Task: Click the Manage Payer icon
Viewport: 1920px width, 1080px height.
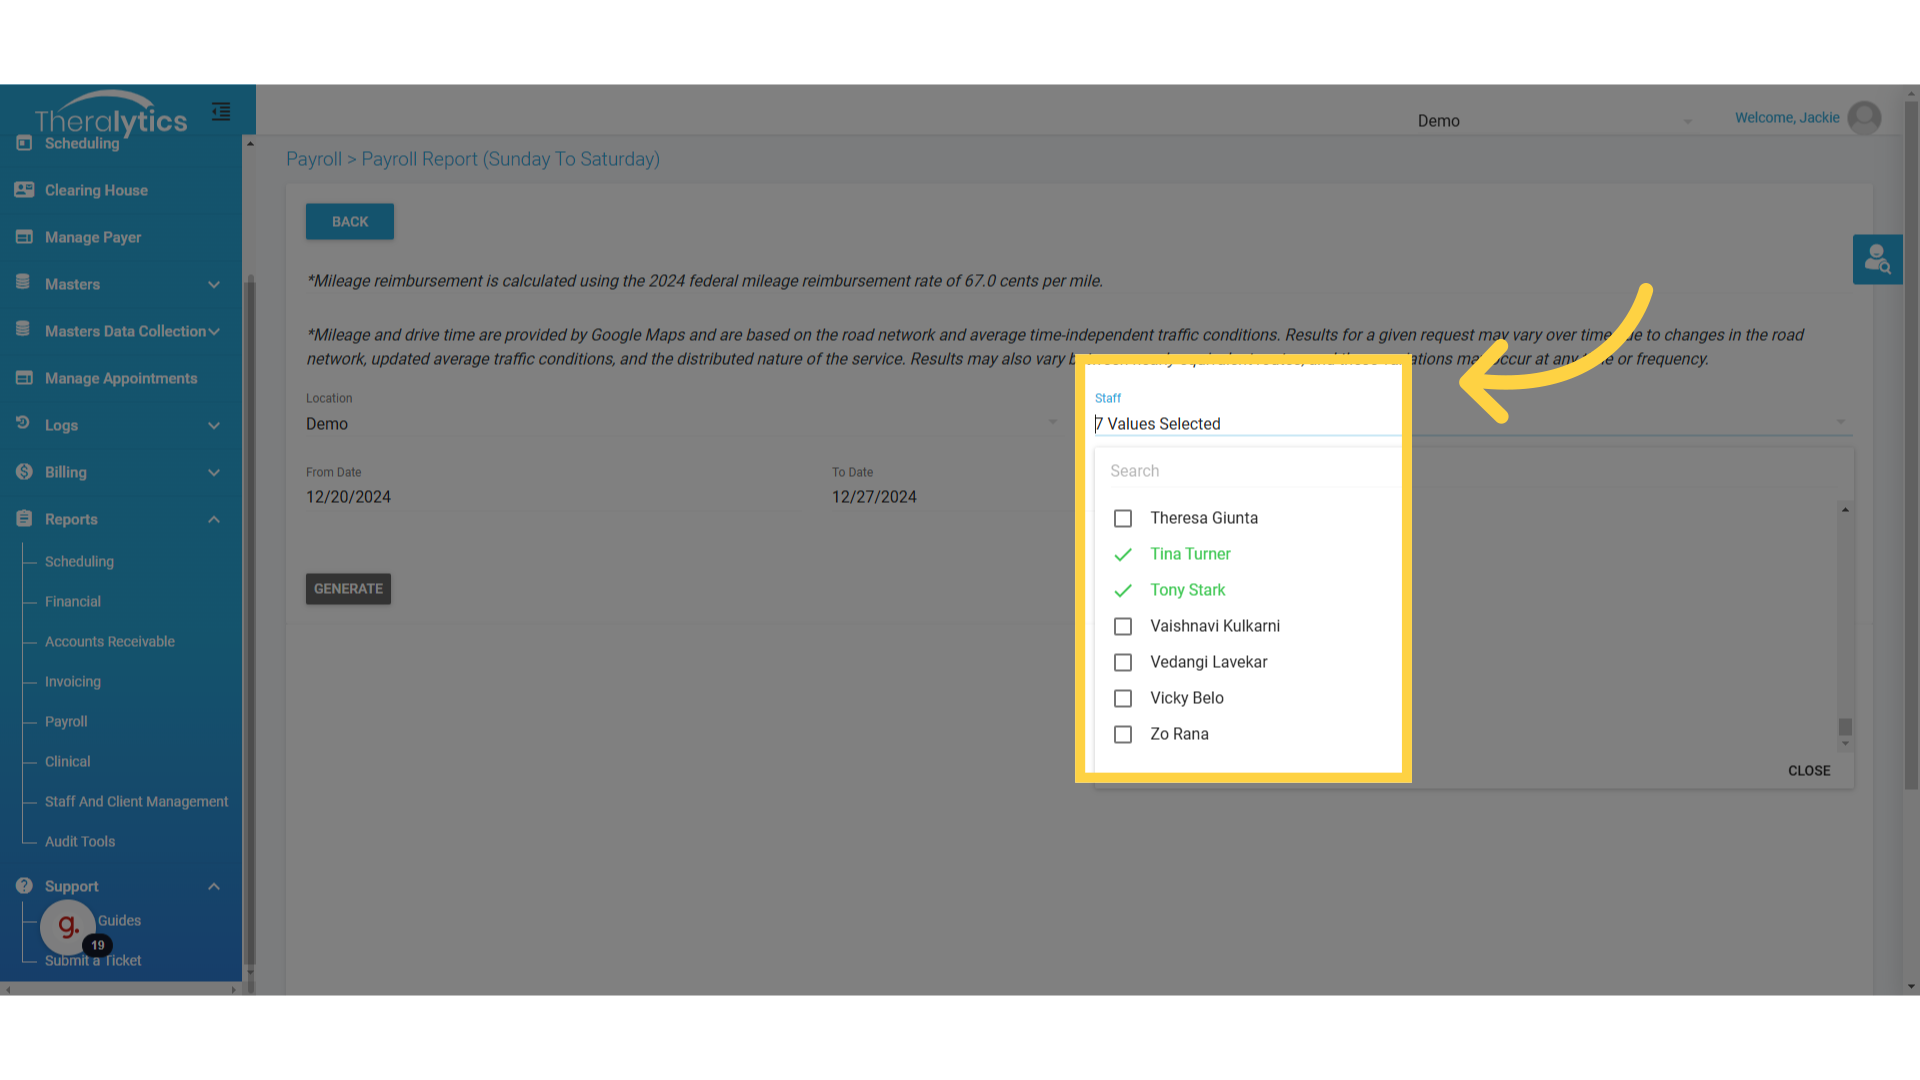Action: pyautogui.click(x=24, y=237)
